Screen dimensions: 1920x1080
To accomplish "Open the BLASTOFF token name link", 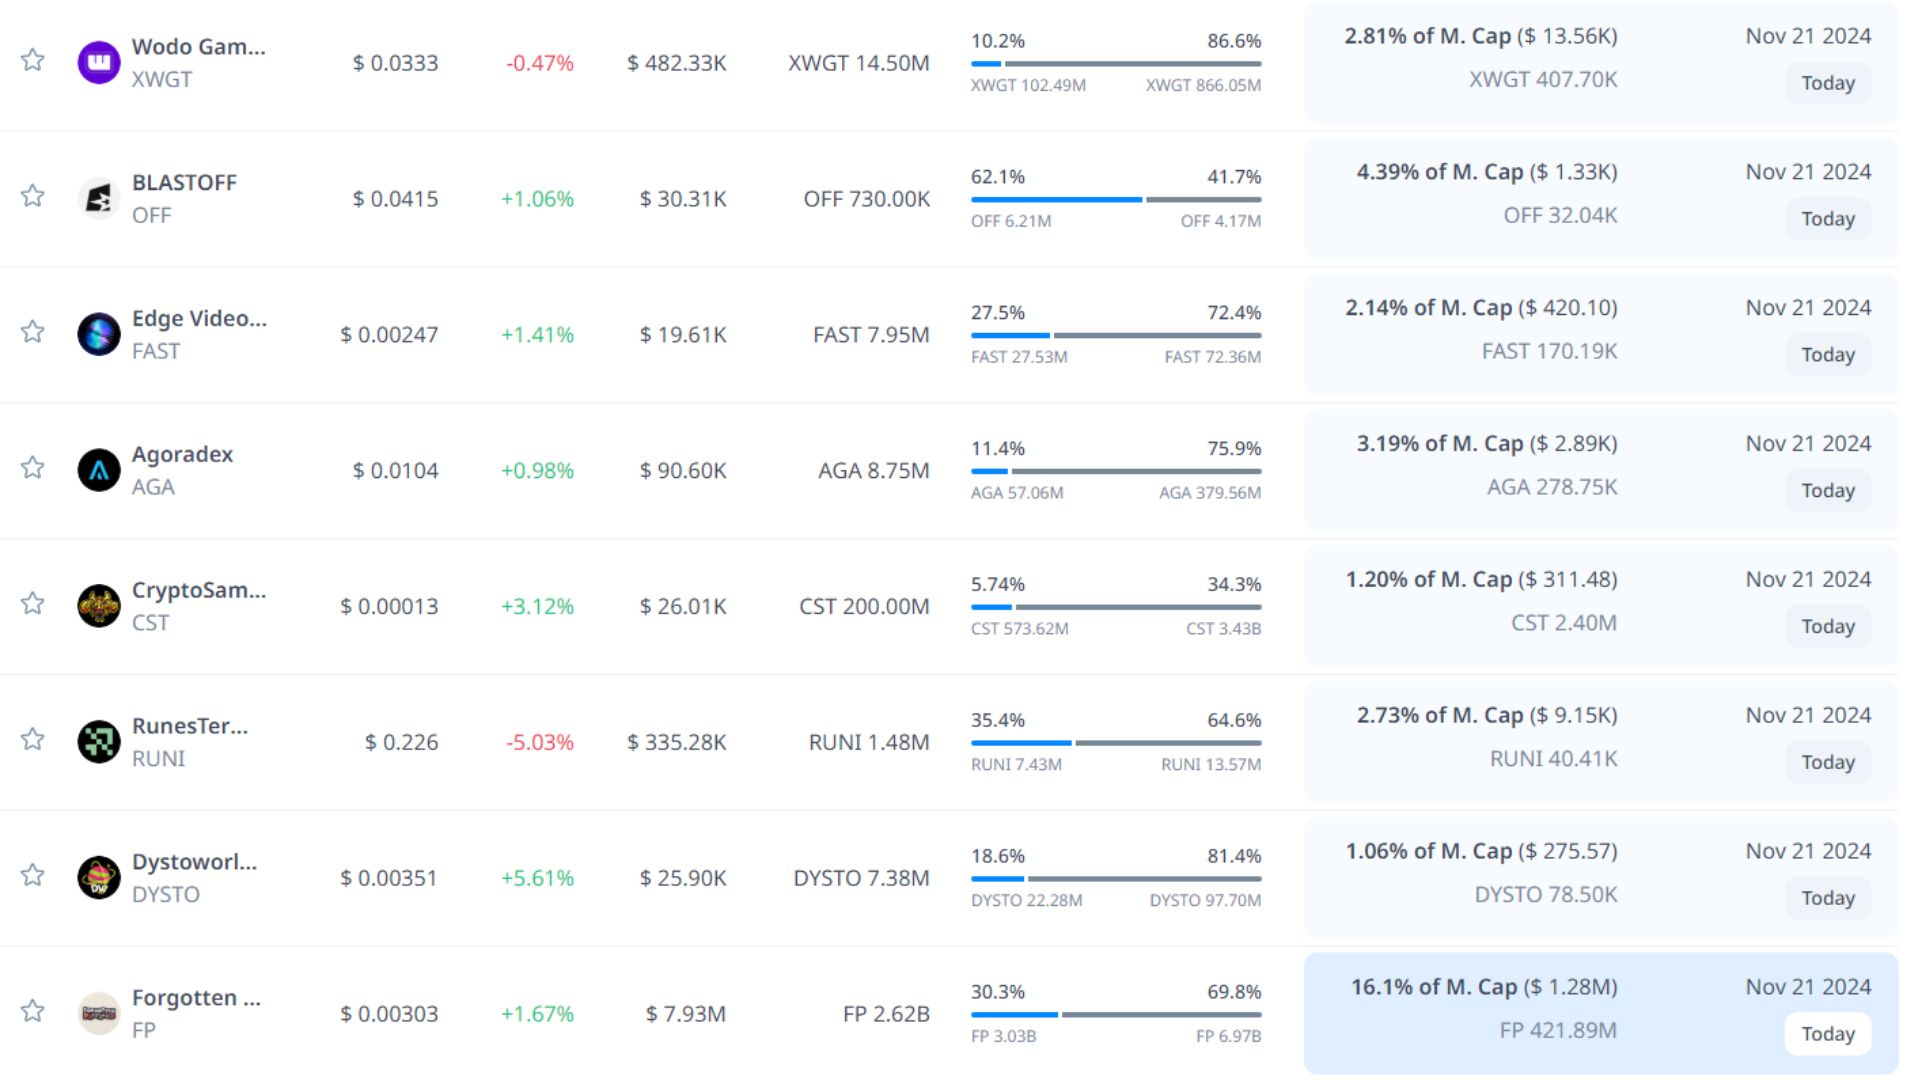I will [x=184, y=182].
